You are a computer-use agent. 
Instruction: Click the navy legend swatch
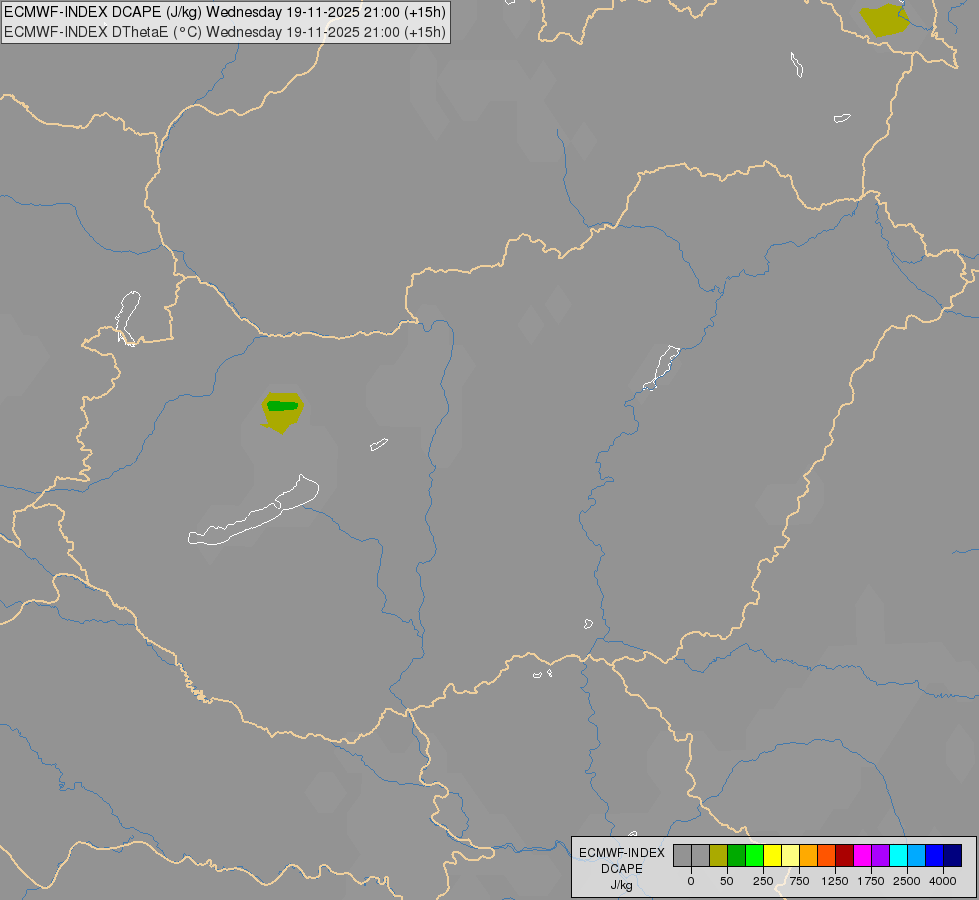[x=953, y=856]
